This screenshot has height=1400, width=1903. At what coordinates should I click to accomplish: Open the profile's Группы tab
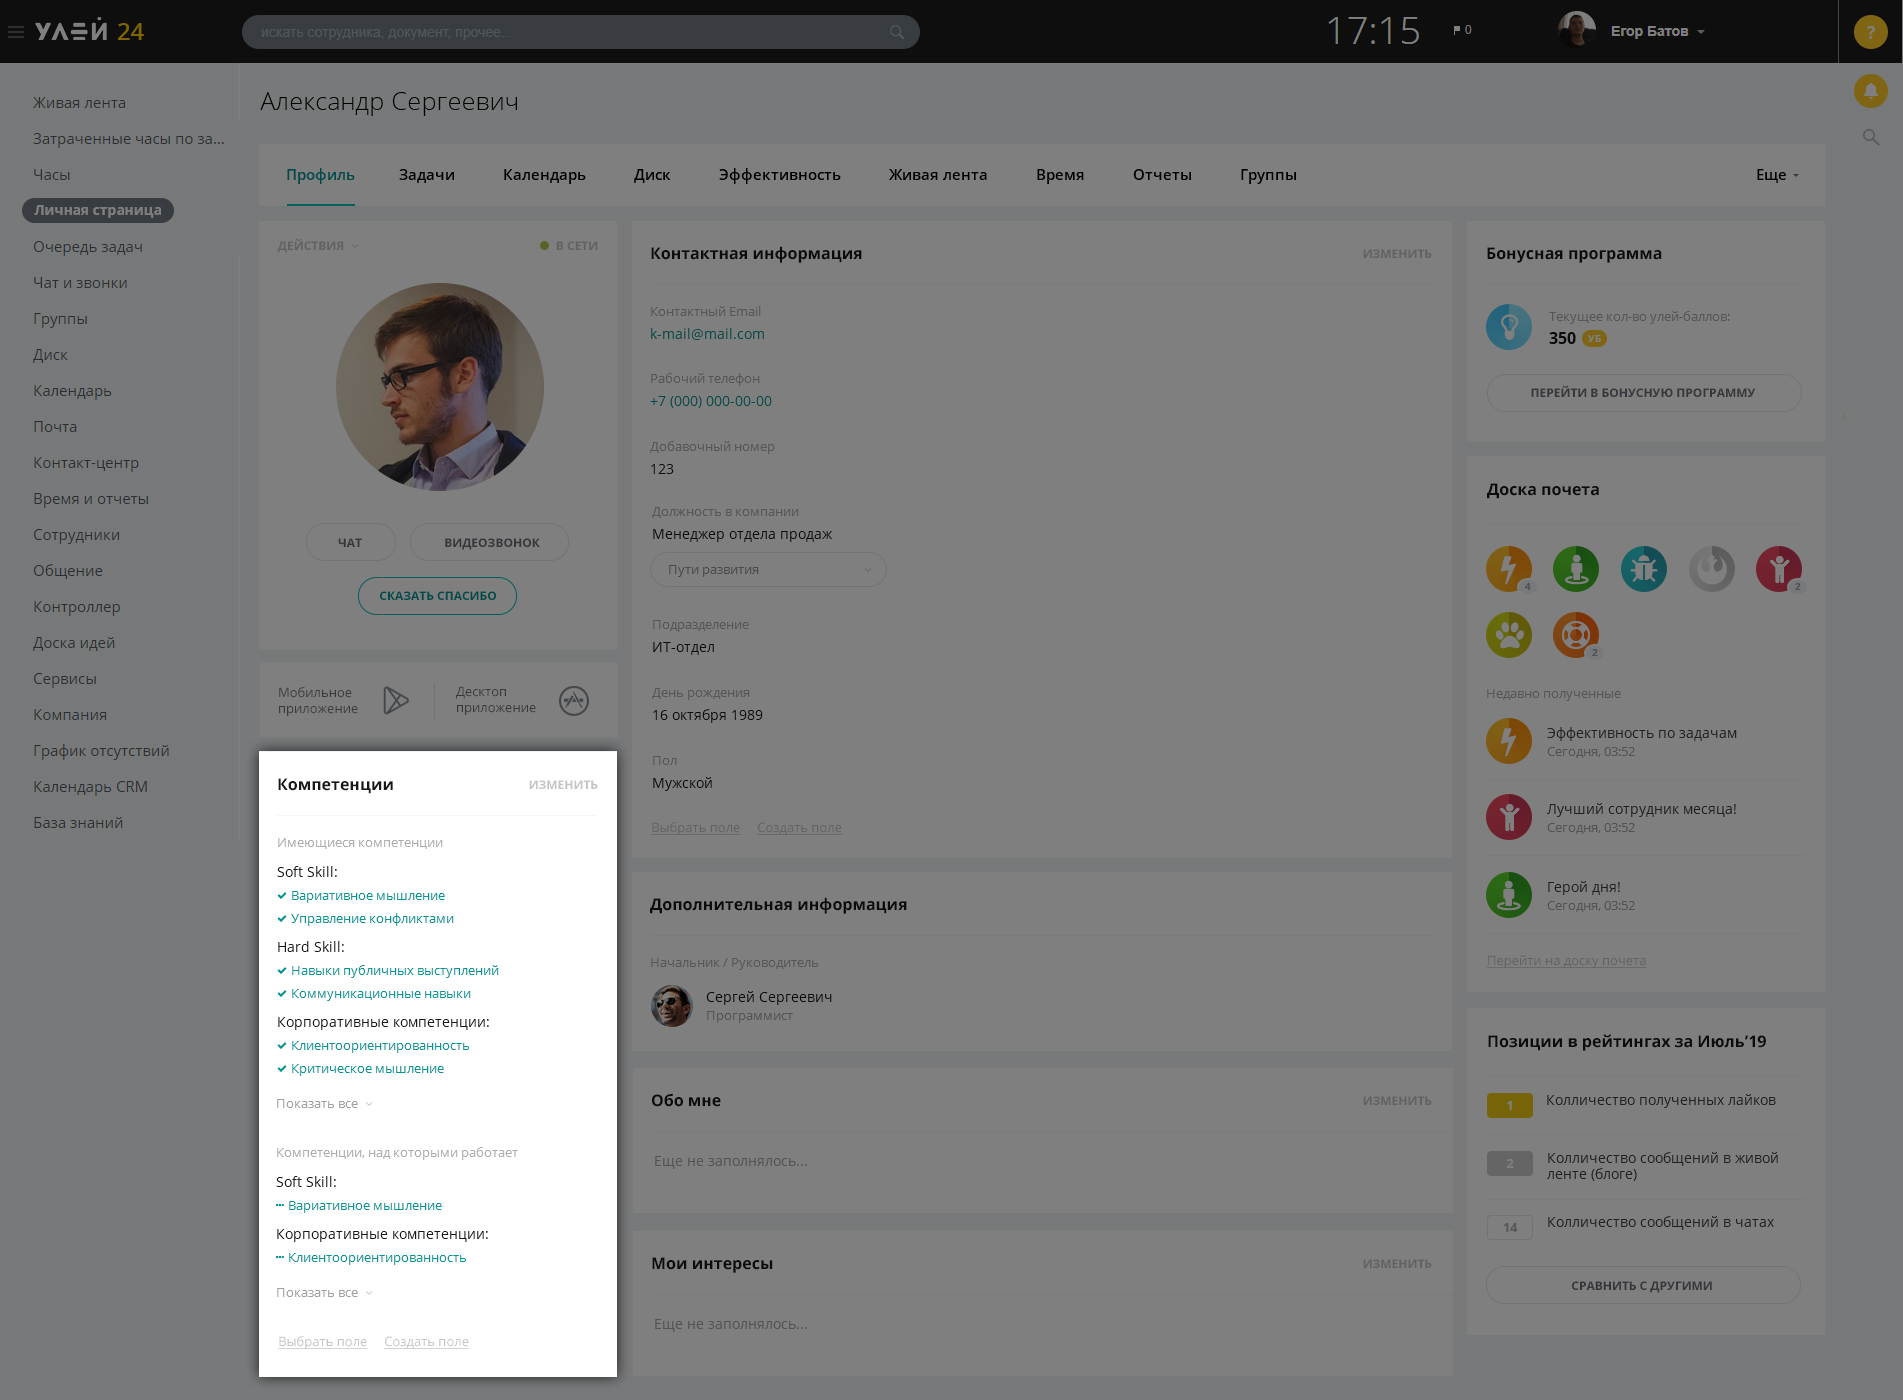tap(1268, 175)
